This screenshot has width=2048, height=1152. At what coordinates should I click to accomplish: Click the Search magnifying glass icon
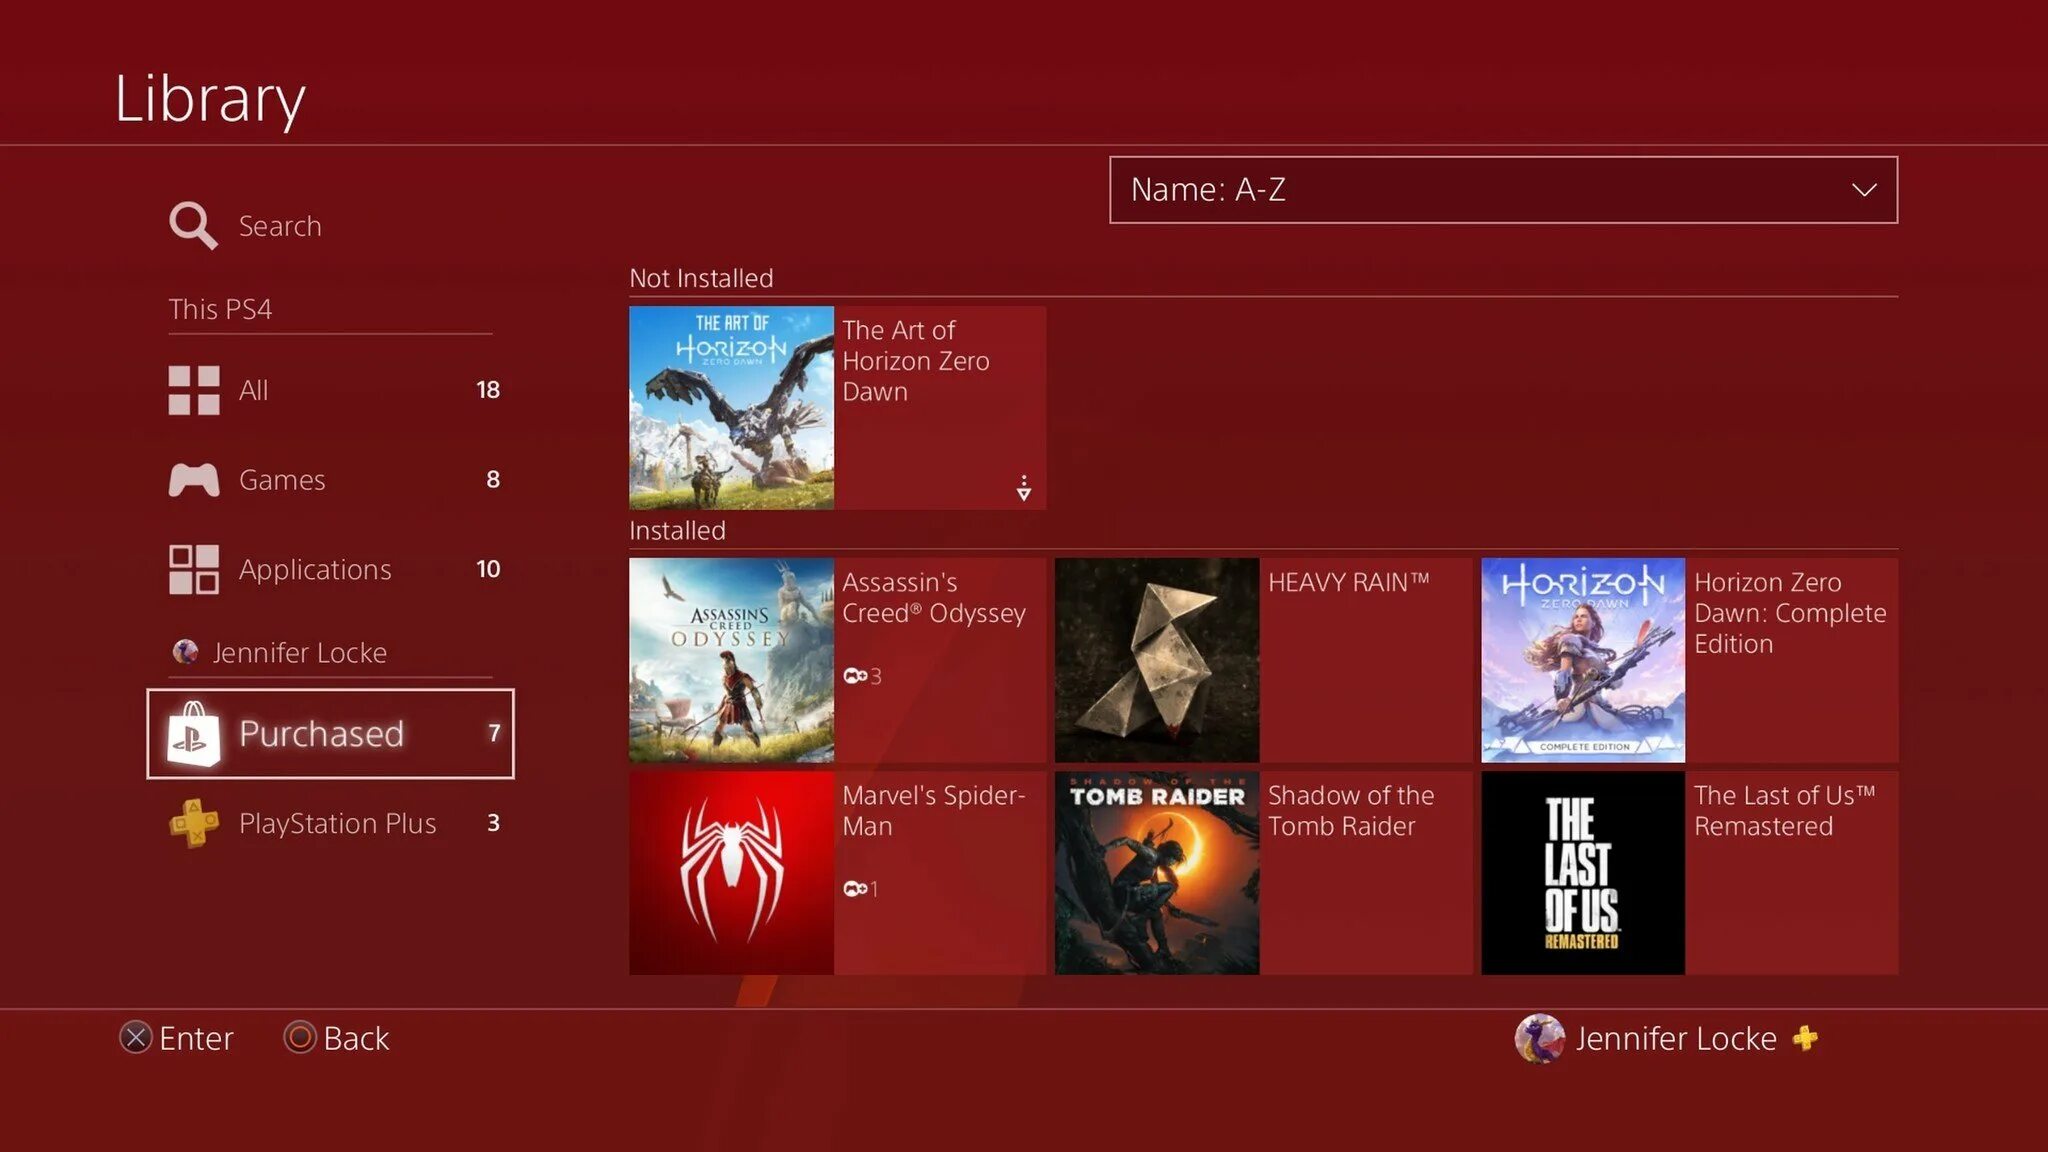coord(192,225)
